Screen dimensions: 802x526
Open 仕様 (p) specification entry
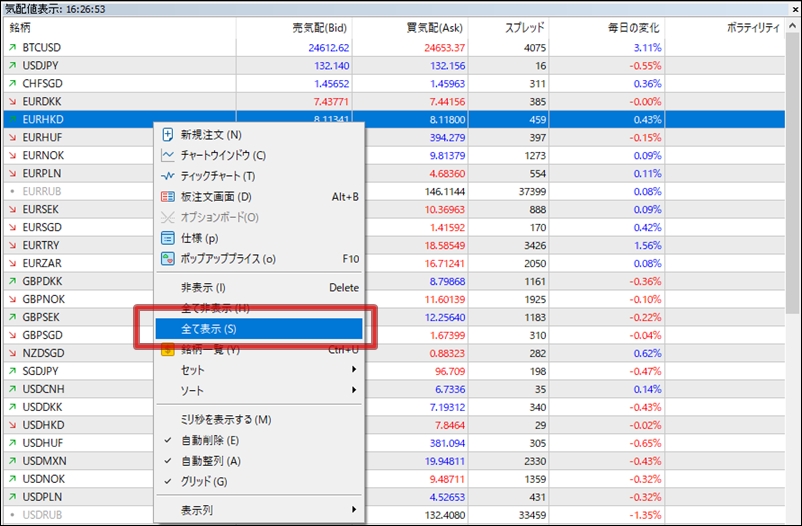(259, 238)
